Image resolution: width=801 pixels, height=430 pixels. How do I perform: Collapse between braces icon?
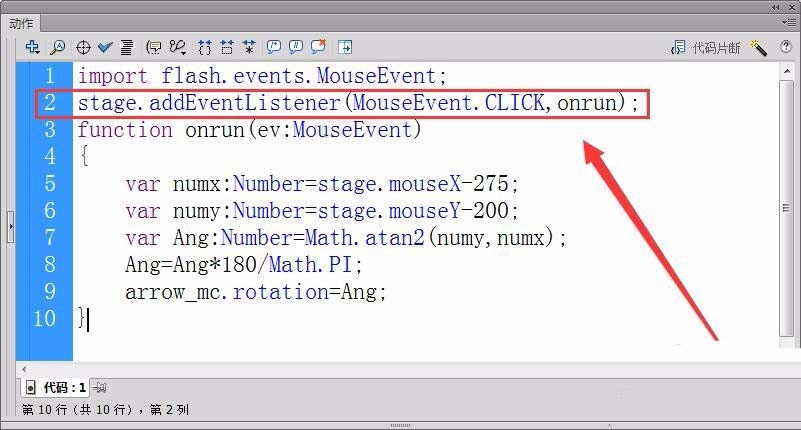(x=204, y=47)
